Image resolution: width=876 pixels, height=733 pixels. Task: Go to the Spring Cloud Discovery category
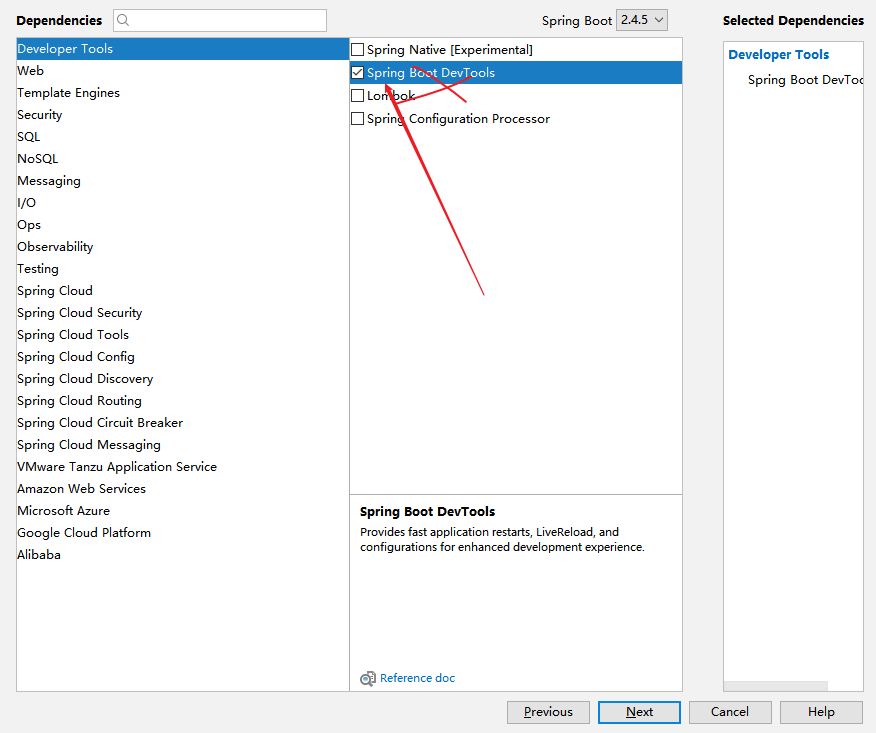tap(183, 378)
